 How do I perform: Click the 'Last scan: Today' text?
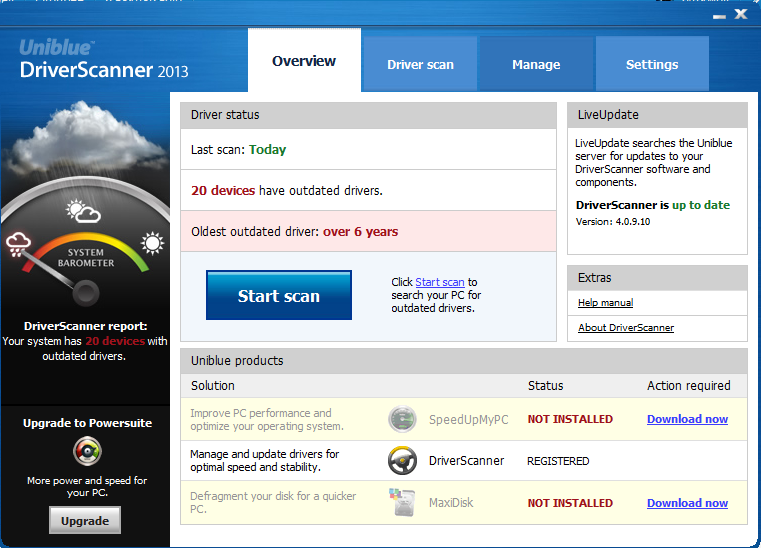pos(238,149)
